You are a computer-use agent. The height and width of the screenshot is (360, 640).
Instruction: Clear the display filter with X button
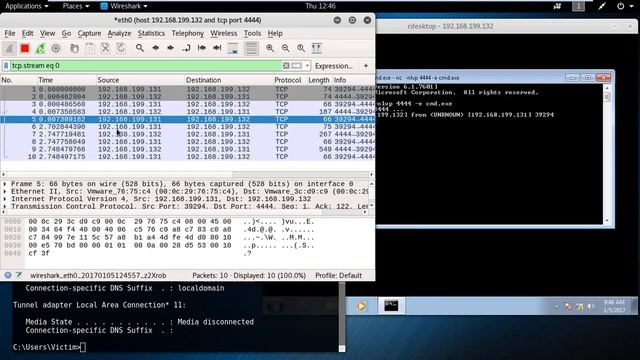point(286,66)
